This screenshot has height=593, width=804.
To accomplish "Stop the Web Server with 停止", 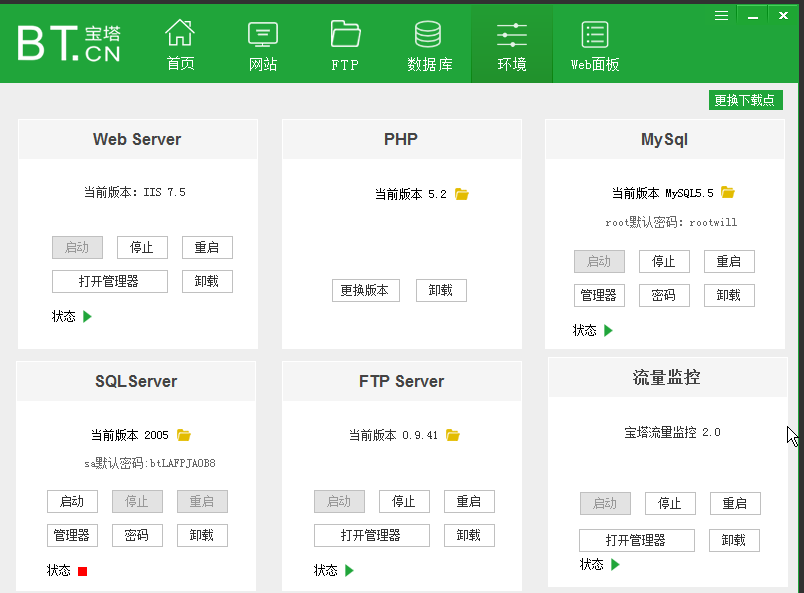I will tap(142, 247).
